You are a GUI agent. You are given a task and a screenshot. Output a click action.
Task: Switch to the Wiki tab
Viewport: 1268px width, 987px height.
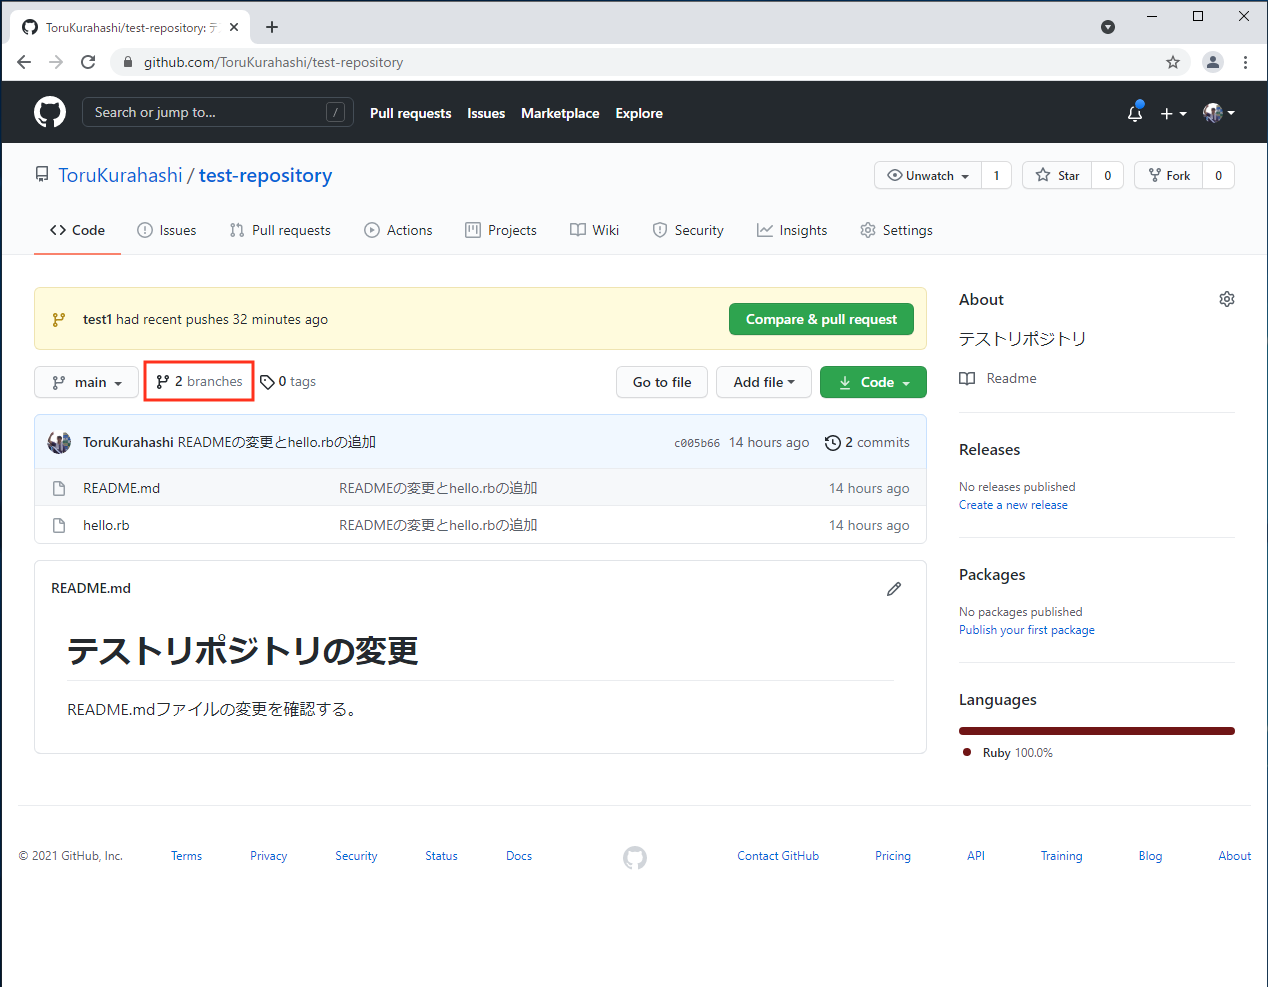pyautogui.click(x=595, y=230)
